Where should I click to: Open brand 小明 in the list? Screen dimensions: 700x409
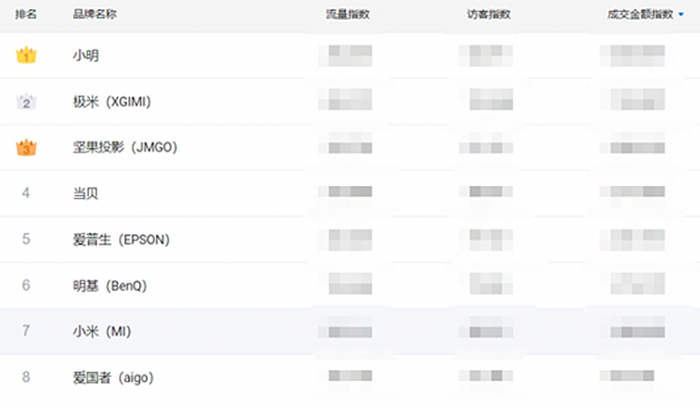(86, 55)
